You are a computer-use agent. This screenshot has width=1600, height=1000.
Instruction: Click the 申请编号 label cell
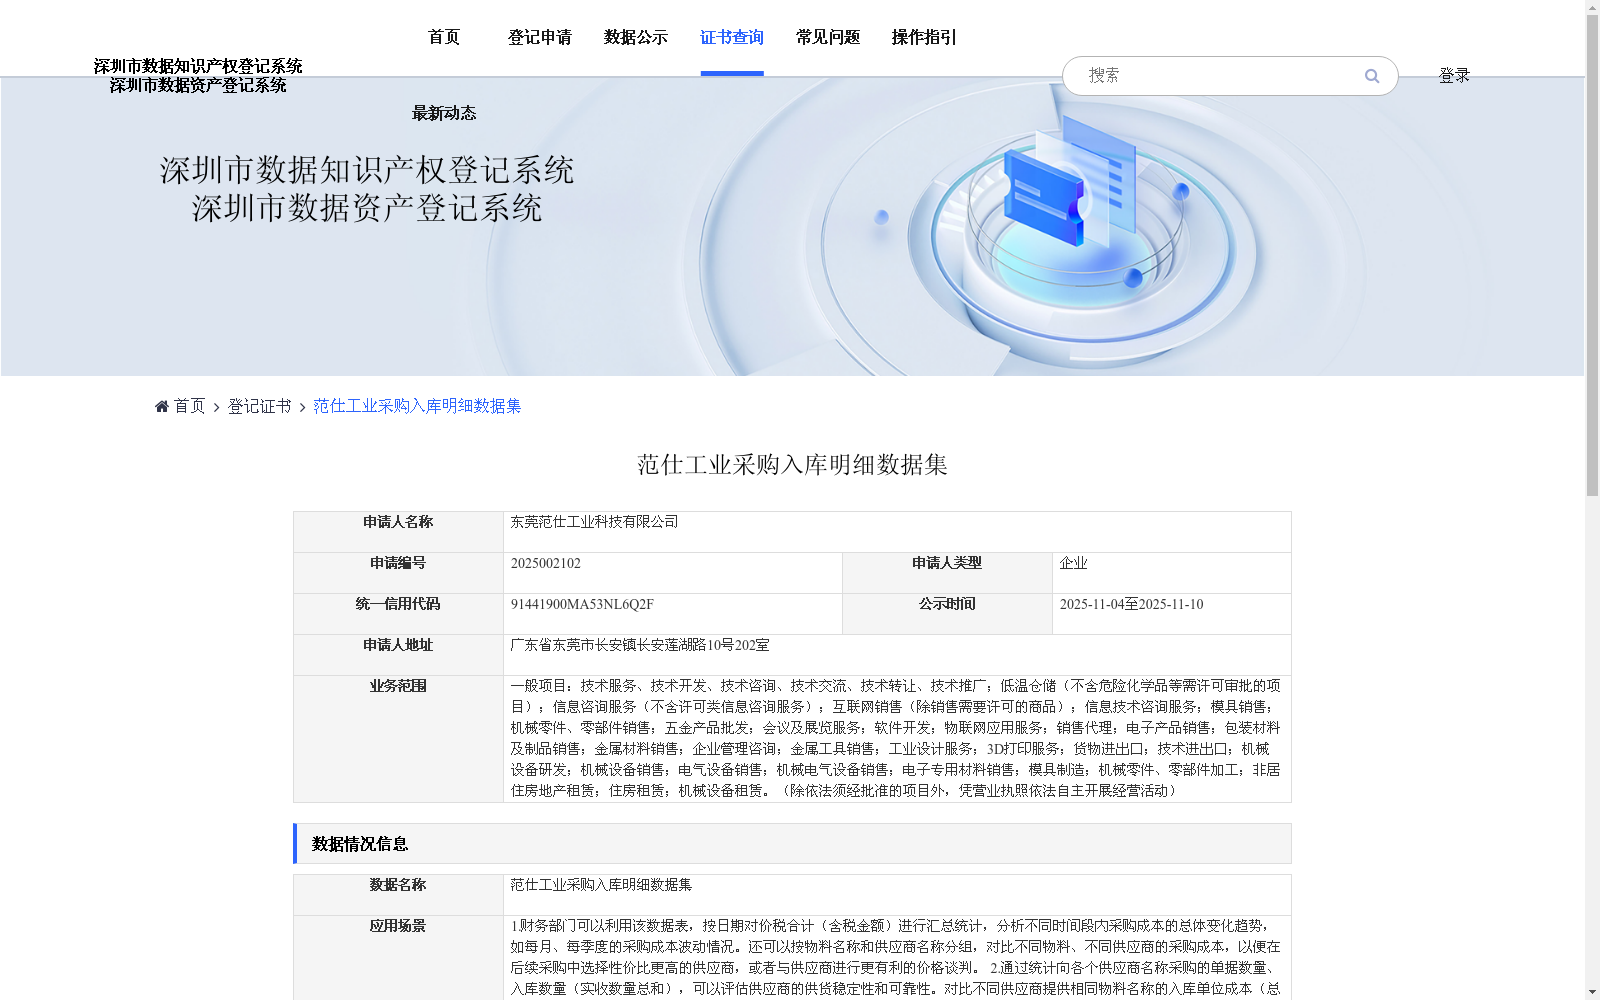[x=398, y=573]
